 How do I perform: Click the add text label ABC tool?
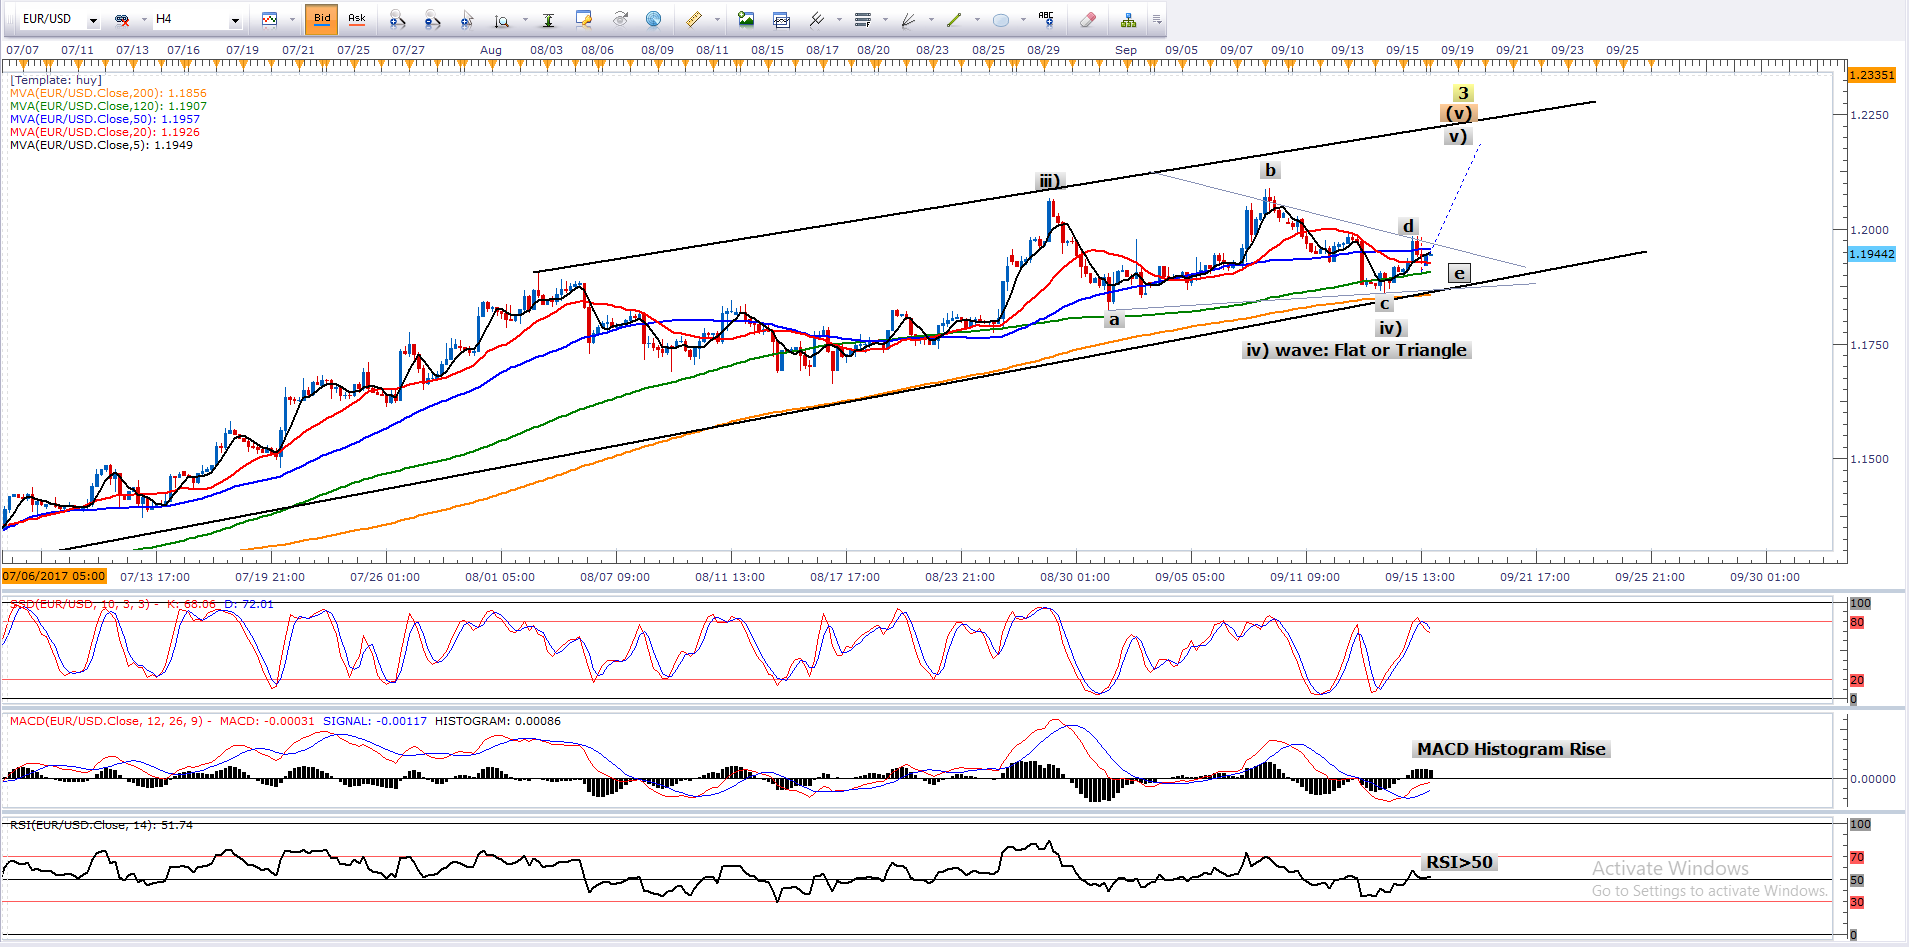1046,18
